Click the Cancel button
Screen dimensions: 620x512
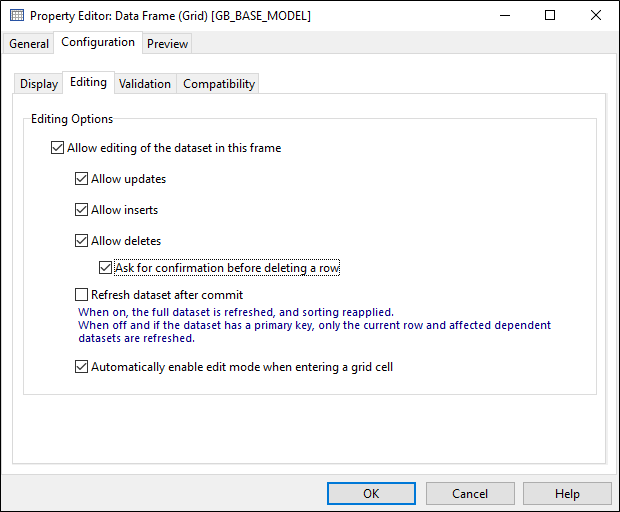[470, 493]
